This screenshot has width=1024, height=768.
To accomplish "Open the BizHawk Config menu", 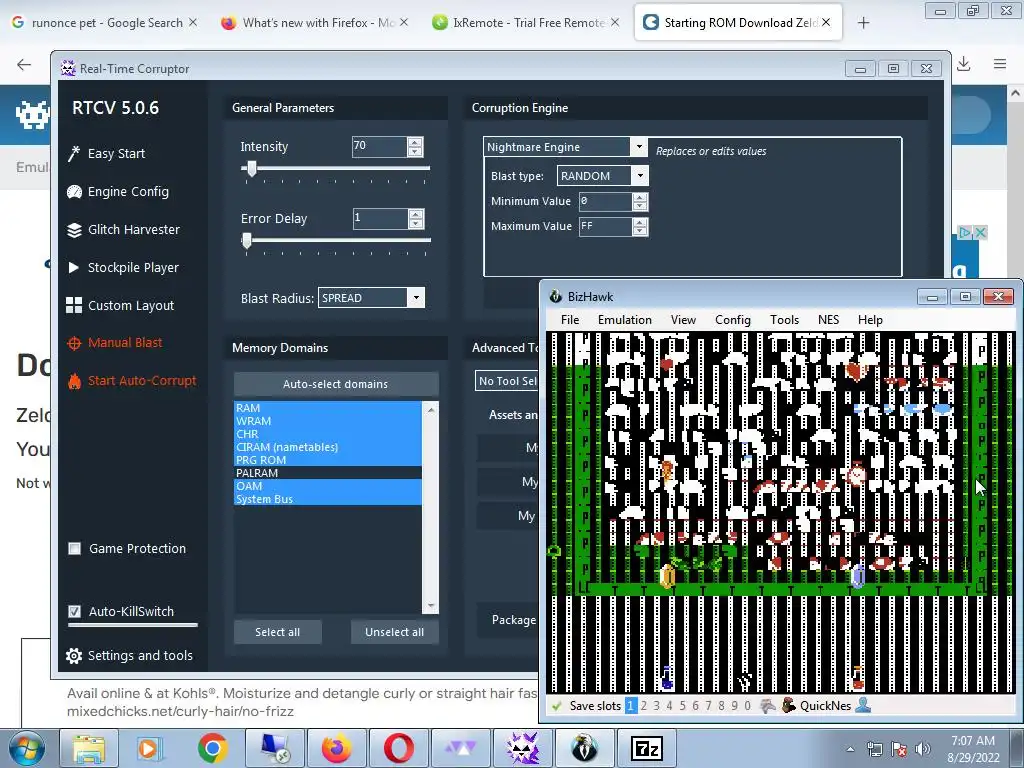I will [x=733, y=320].
